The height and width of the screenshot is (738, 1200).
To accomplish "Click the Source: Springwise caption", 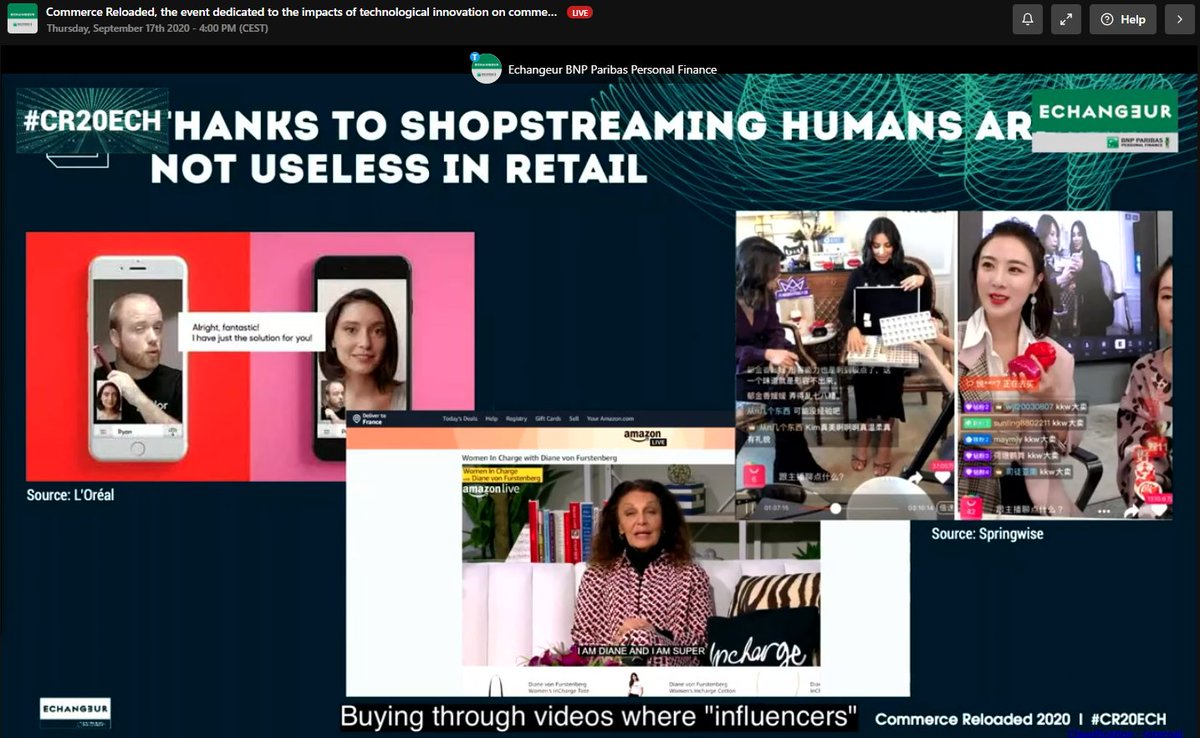I will pyautogui.click(x=987, y=534).
